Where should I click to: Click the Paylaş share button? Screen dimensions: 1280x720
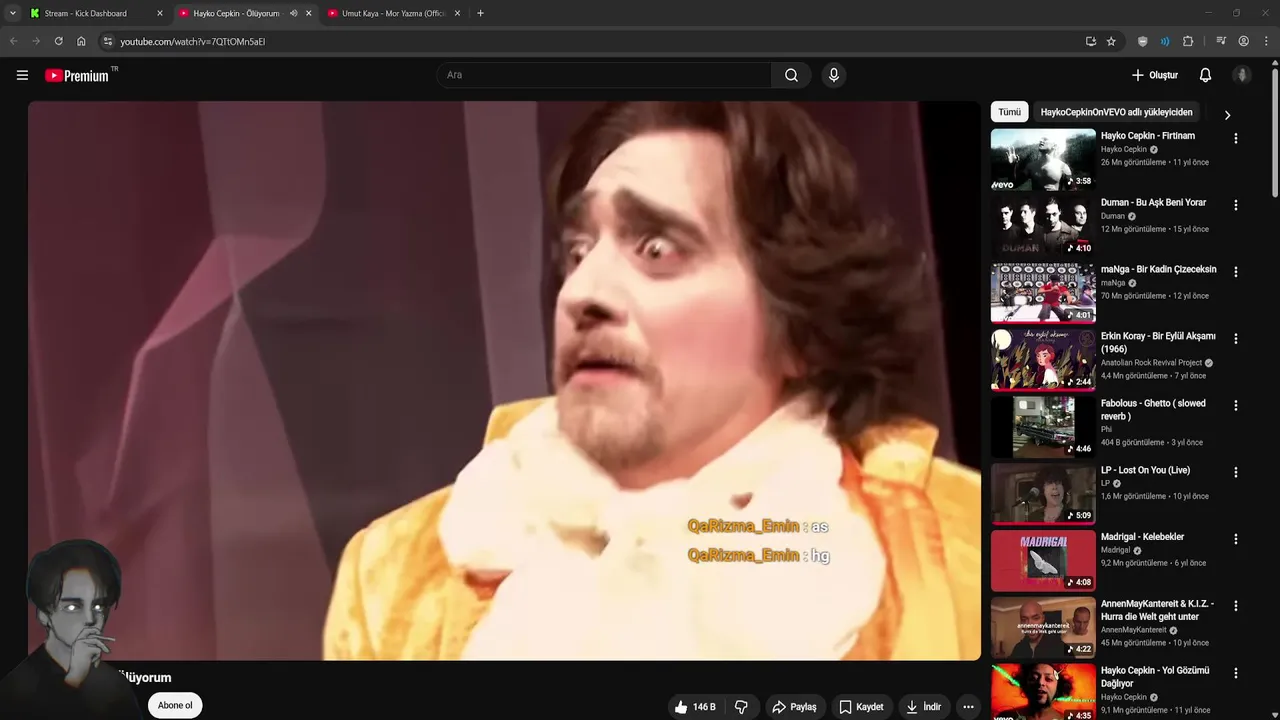click(795, 706)
